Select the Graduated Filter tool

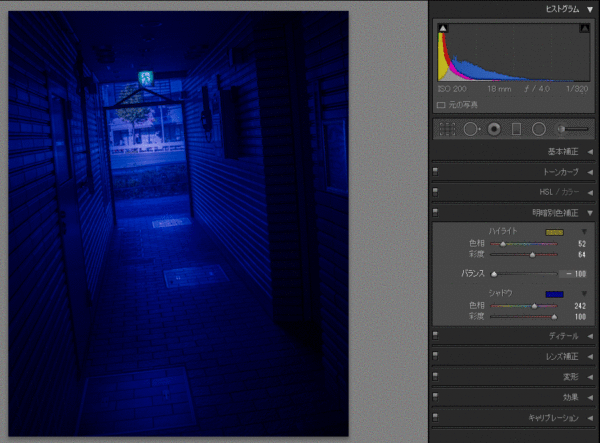(x=516, y=129)
